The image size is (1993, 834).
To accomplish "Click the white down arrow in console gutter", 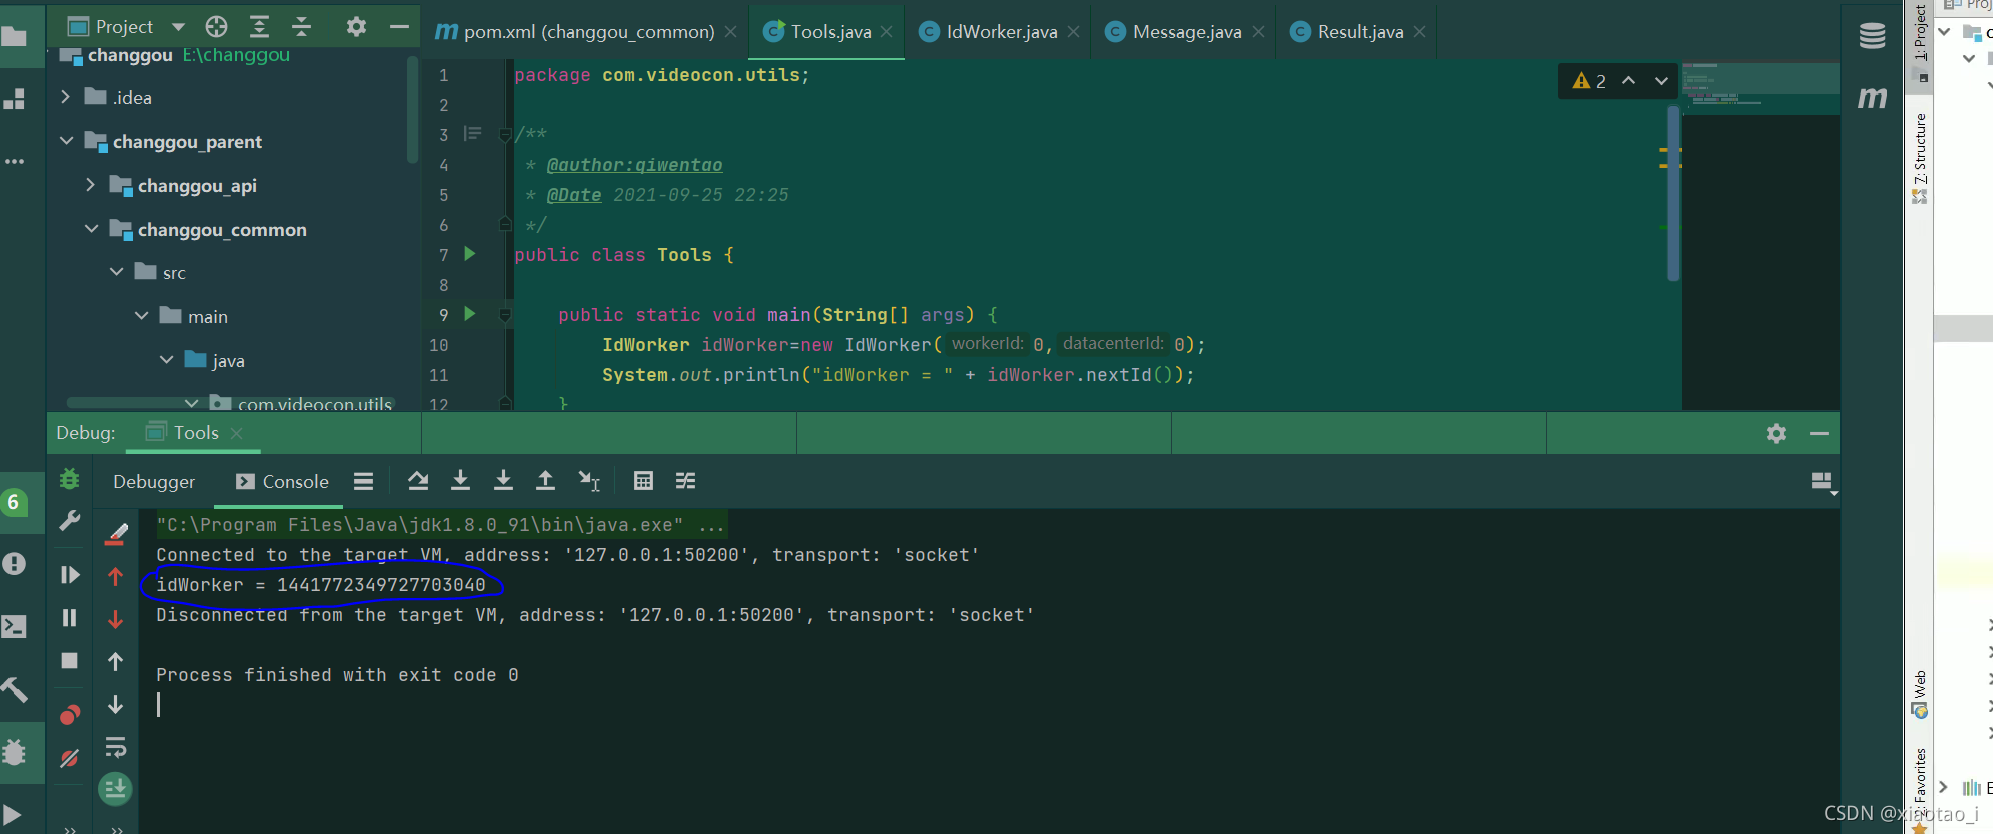I will 116,705.
